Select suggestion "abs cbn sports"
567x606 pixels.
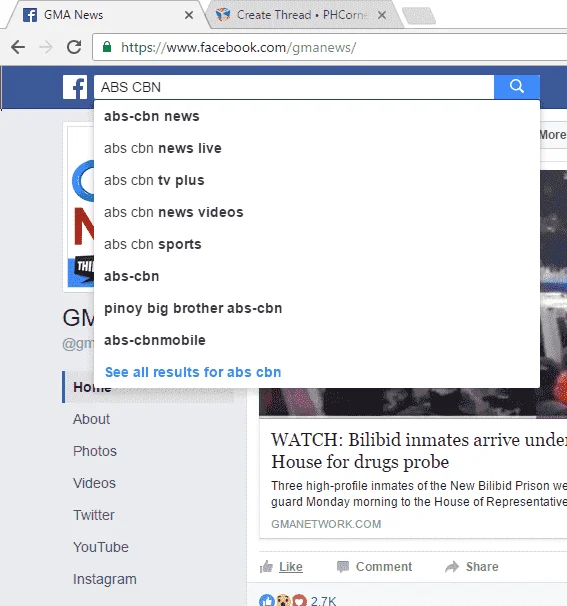point(317,245)
